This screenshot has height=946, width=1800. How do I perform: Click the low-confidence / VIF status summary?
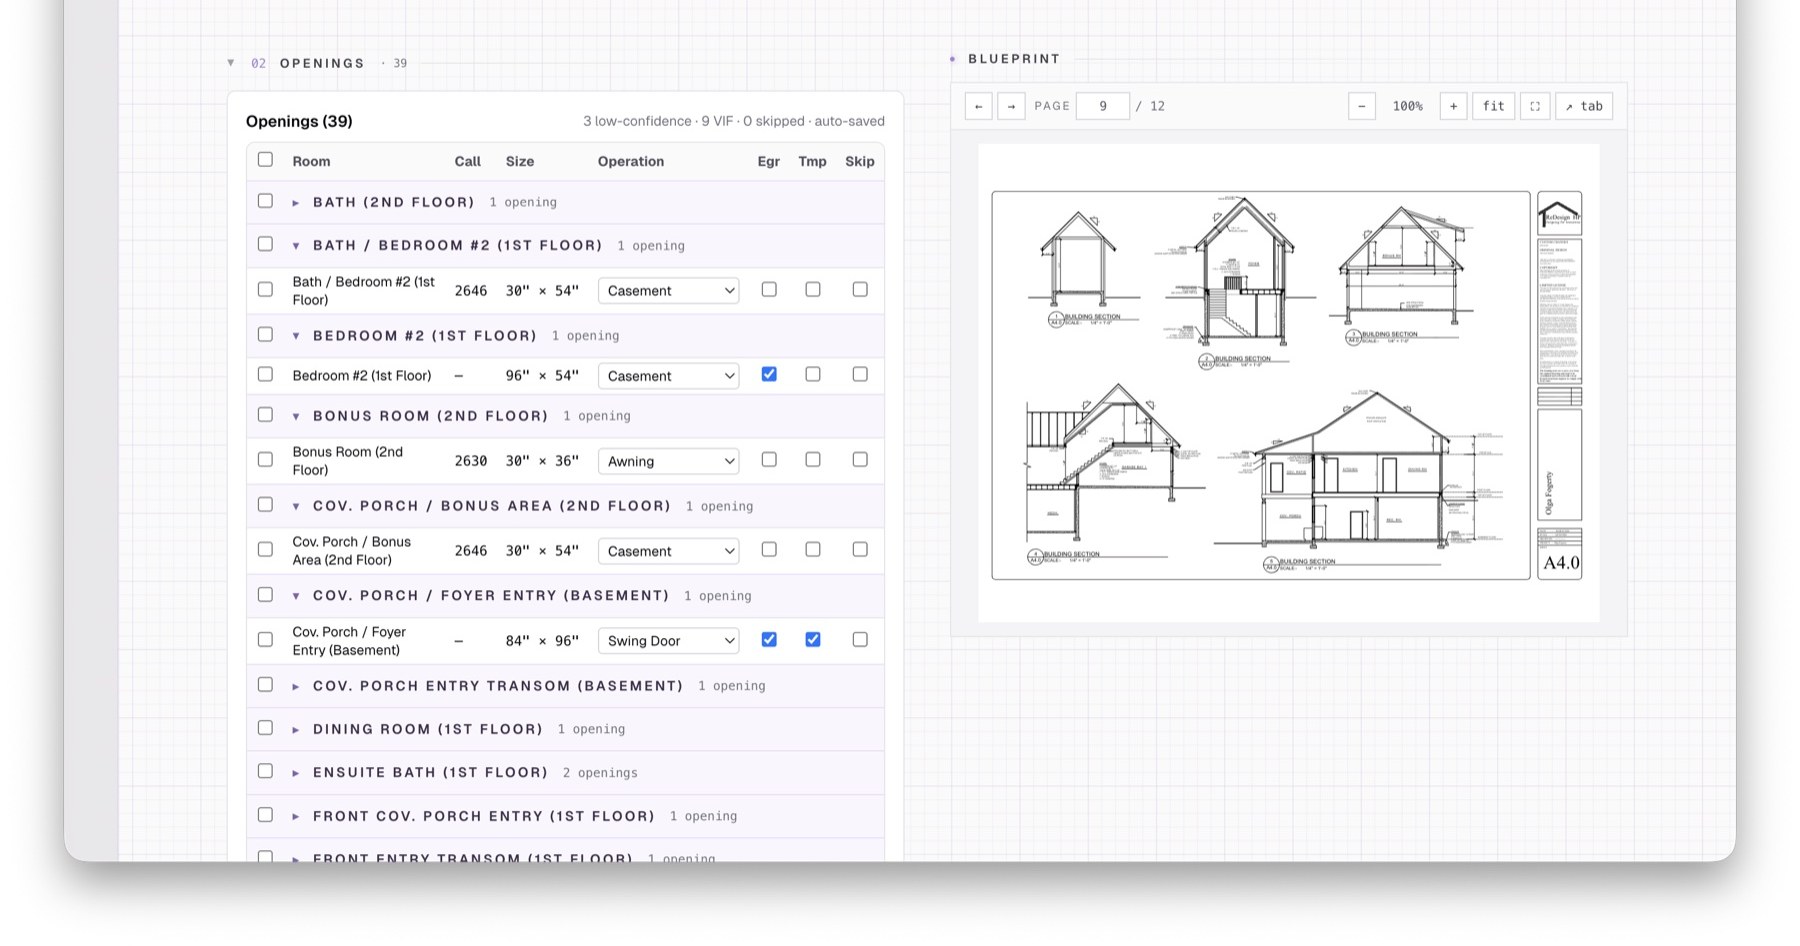point(734,121)
